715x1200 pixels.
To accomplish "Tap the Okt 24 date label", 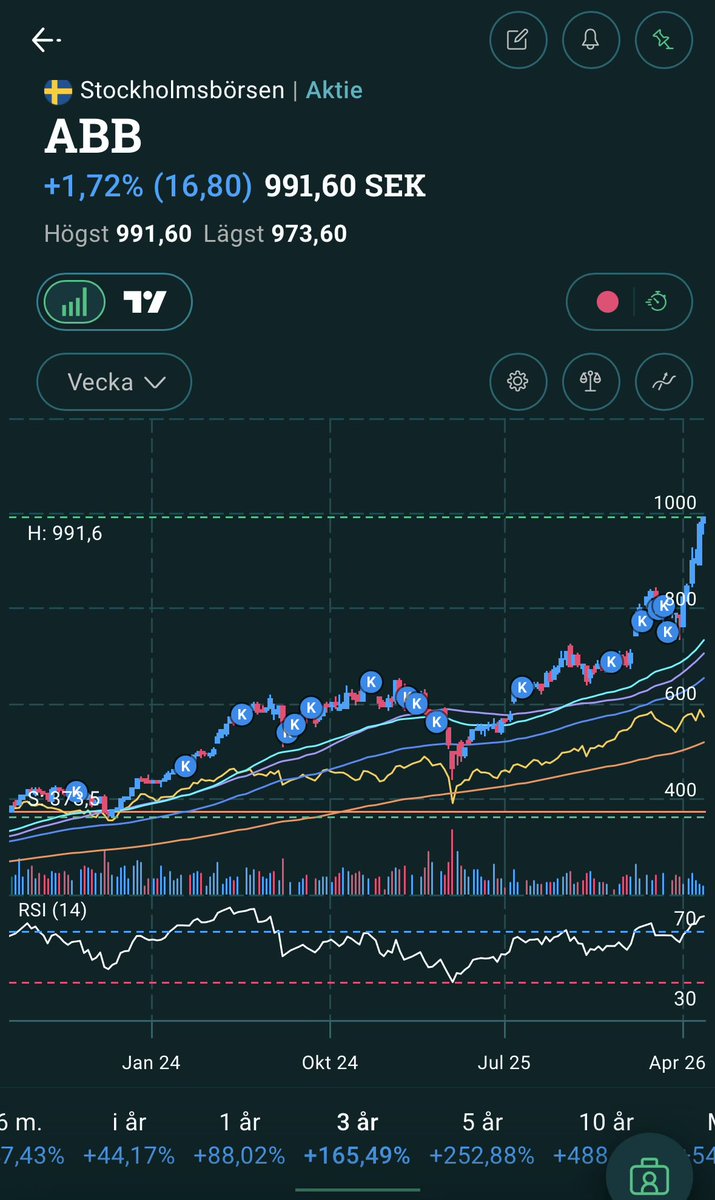I will [330, 1062].
